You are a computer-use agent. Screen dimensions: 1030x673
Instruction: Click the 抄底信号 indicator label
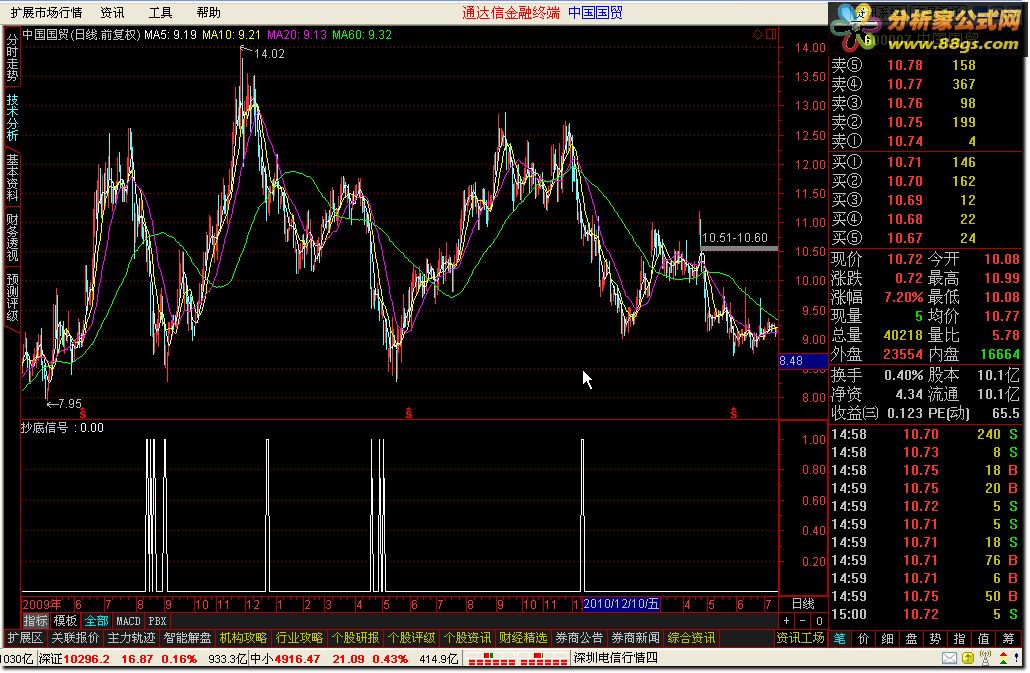pyautogui.click(x=44, y=427)
